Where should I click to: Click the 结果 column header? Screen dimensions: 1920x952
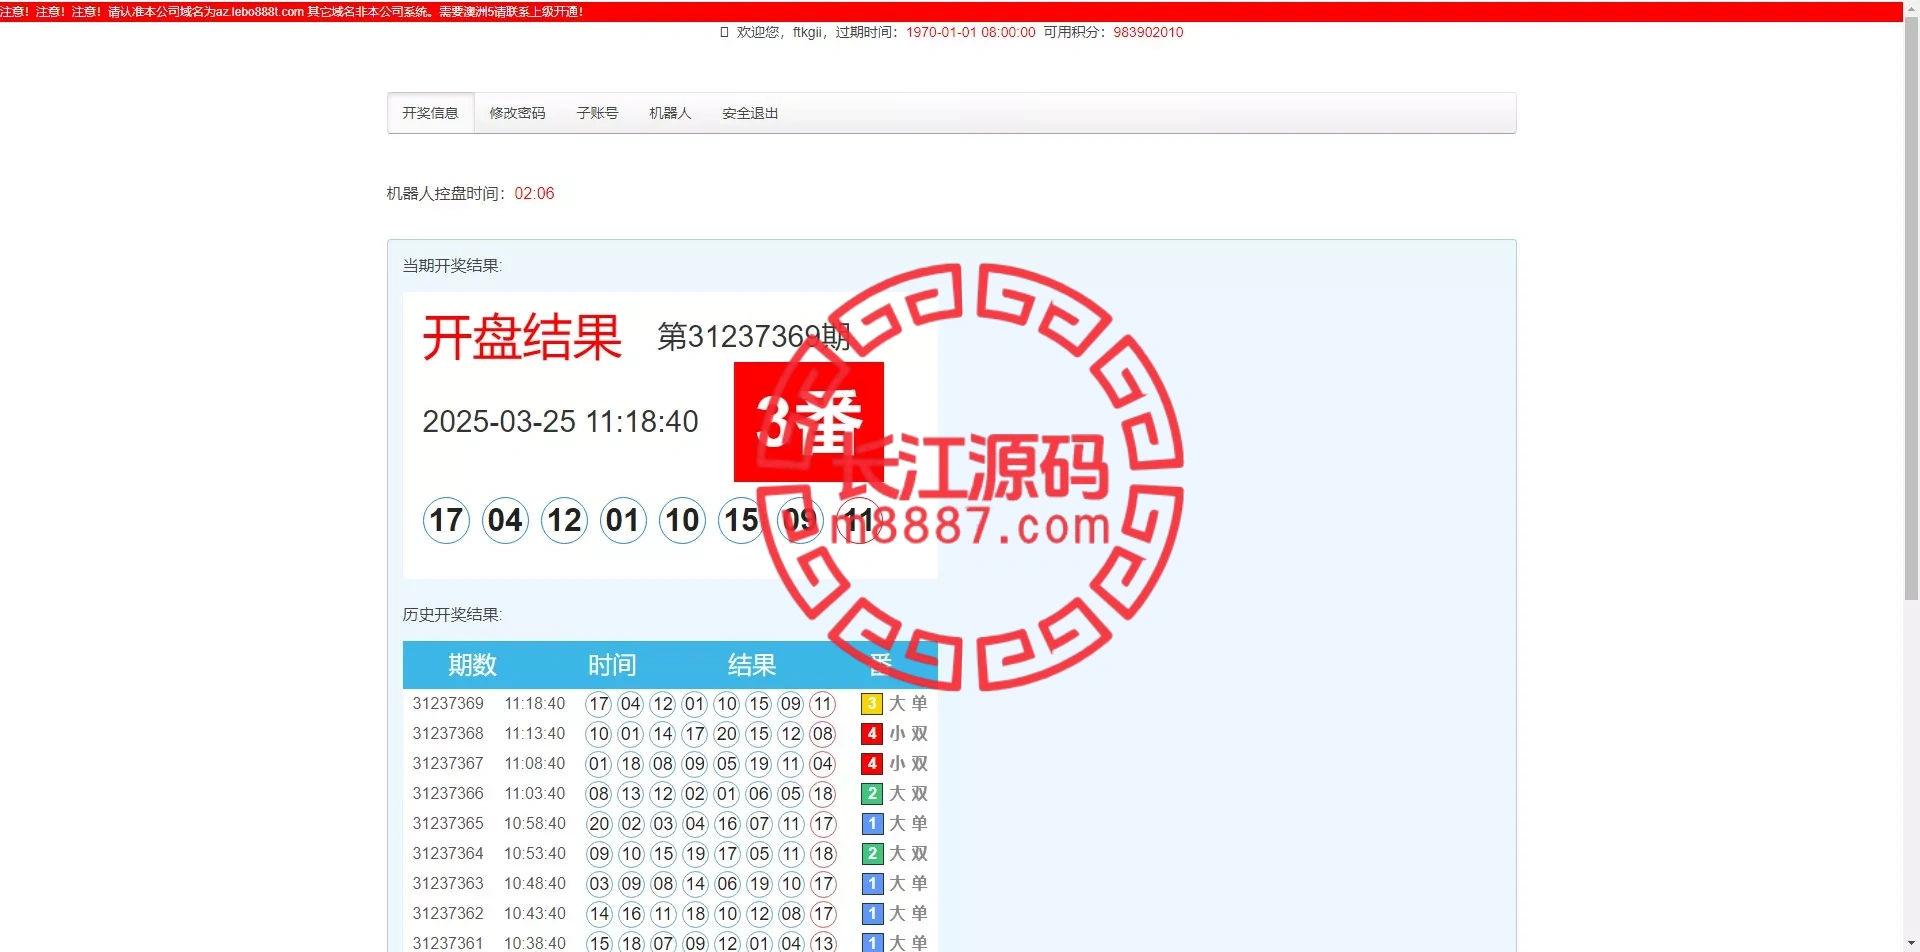pos(752,665)
